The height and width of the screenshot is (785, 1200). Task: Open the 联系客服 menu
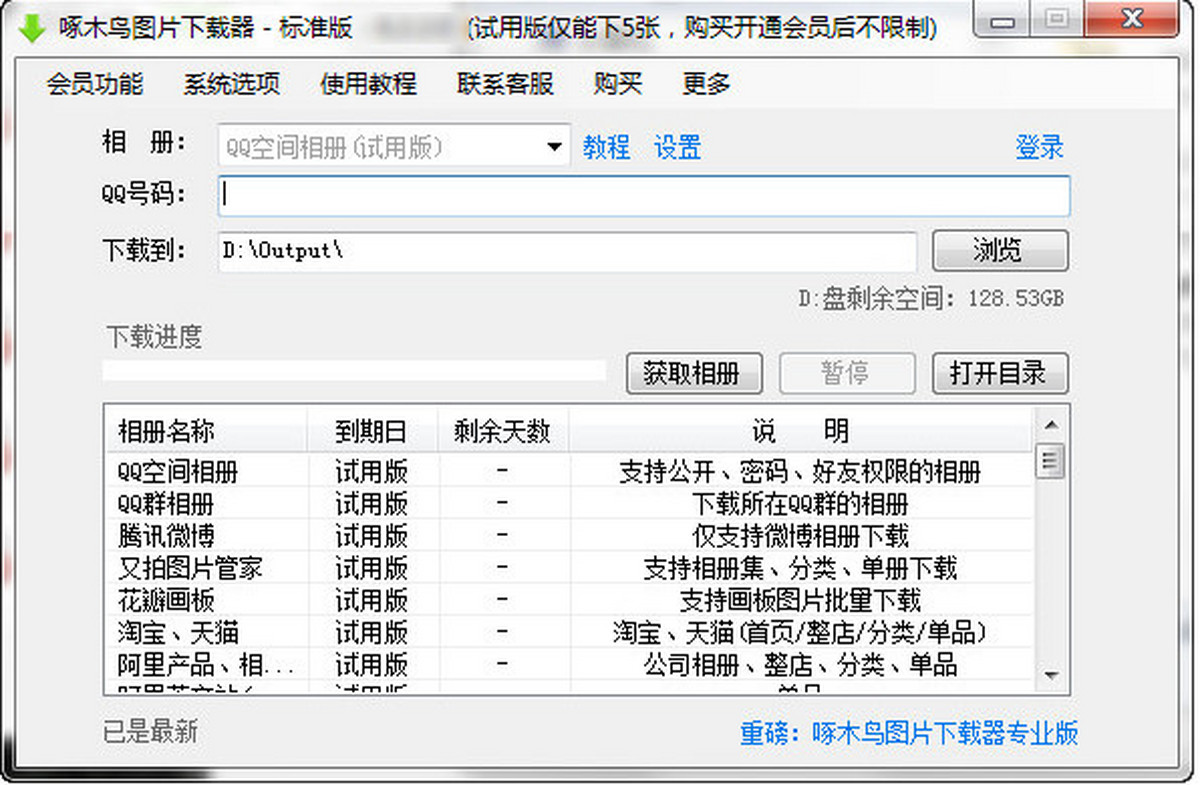click(505, 84)
